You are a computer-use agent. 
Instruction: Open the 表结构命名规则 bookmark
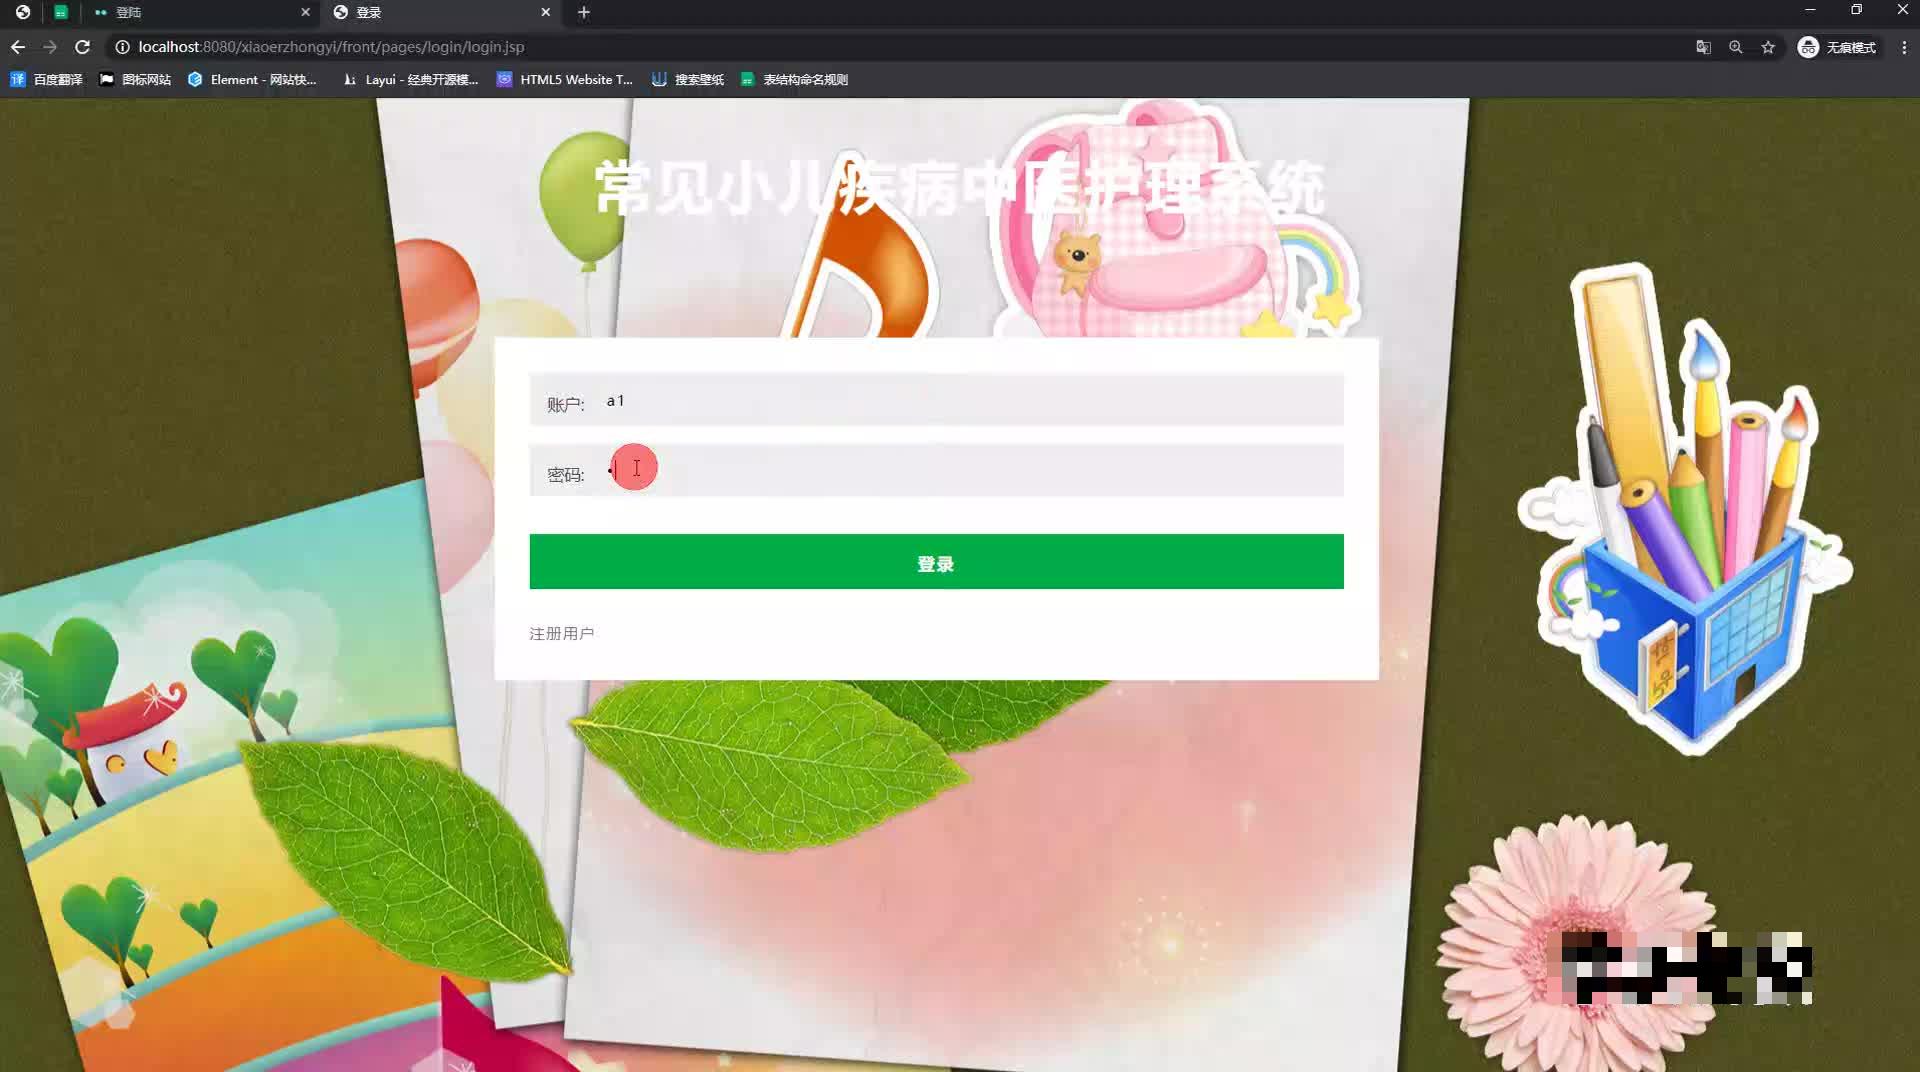click(794, 80)
